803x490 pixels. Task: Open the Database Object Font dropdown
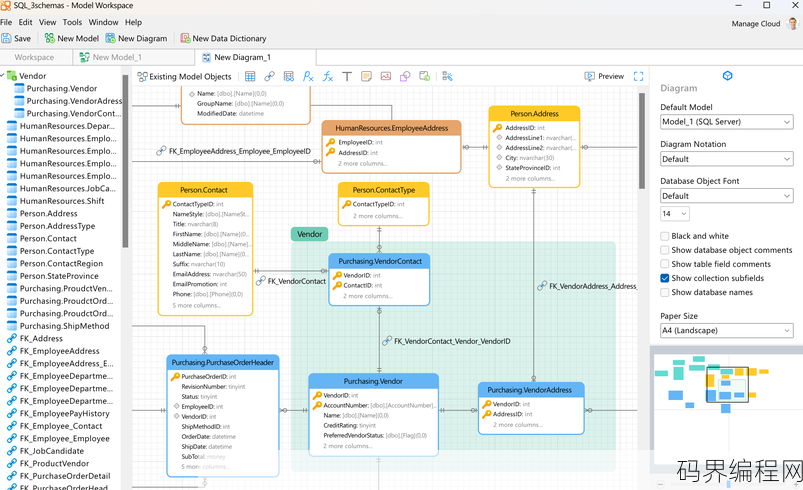tap(727, 196)
